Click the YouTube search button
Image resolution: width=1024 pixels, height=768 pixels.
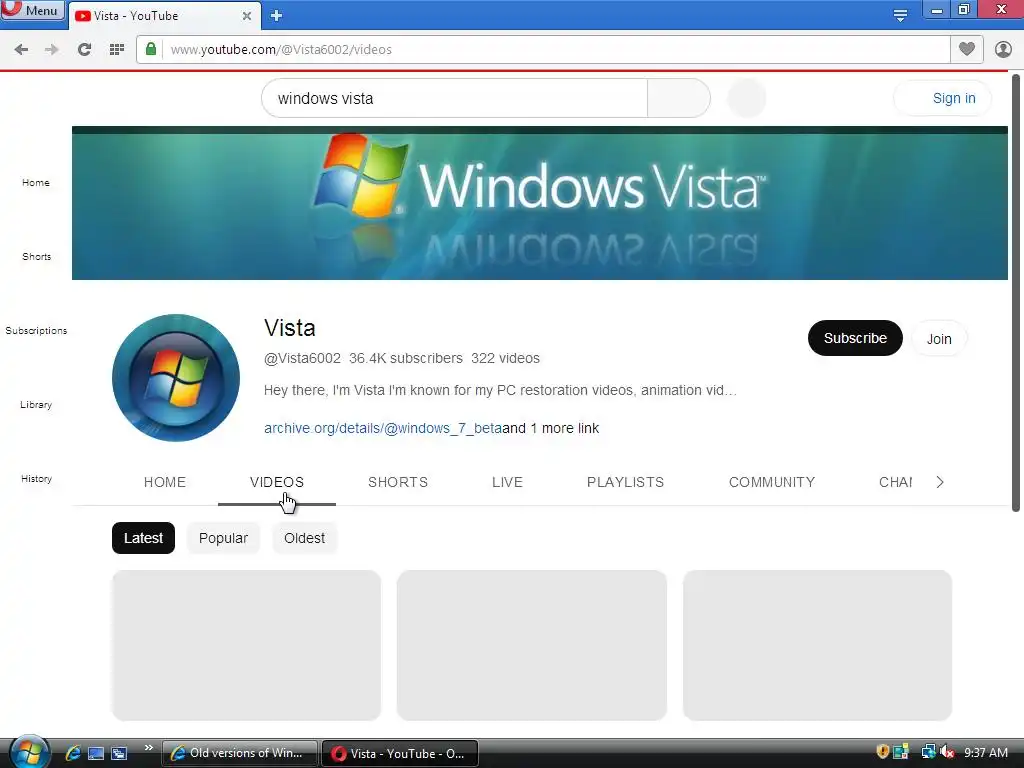(x=679, y=99)
